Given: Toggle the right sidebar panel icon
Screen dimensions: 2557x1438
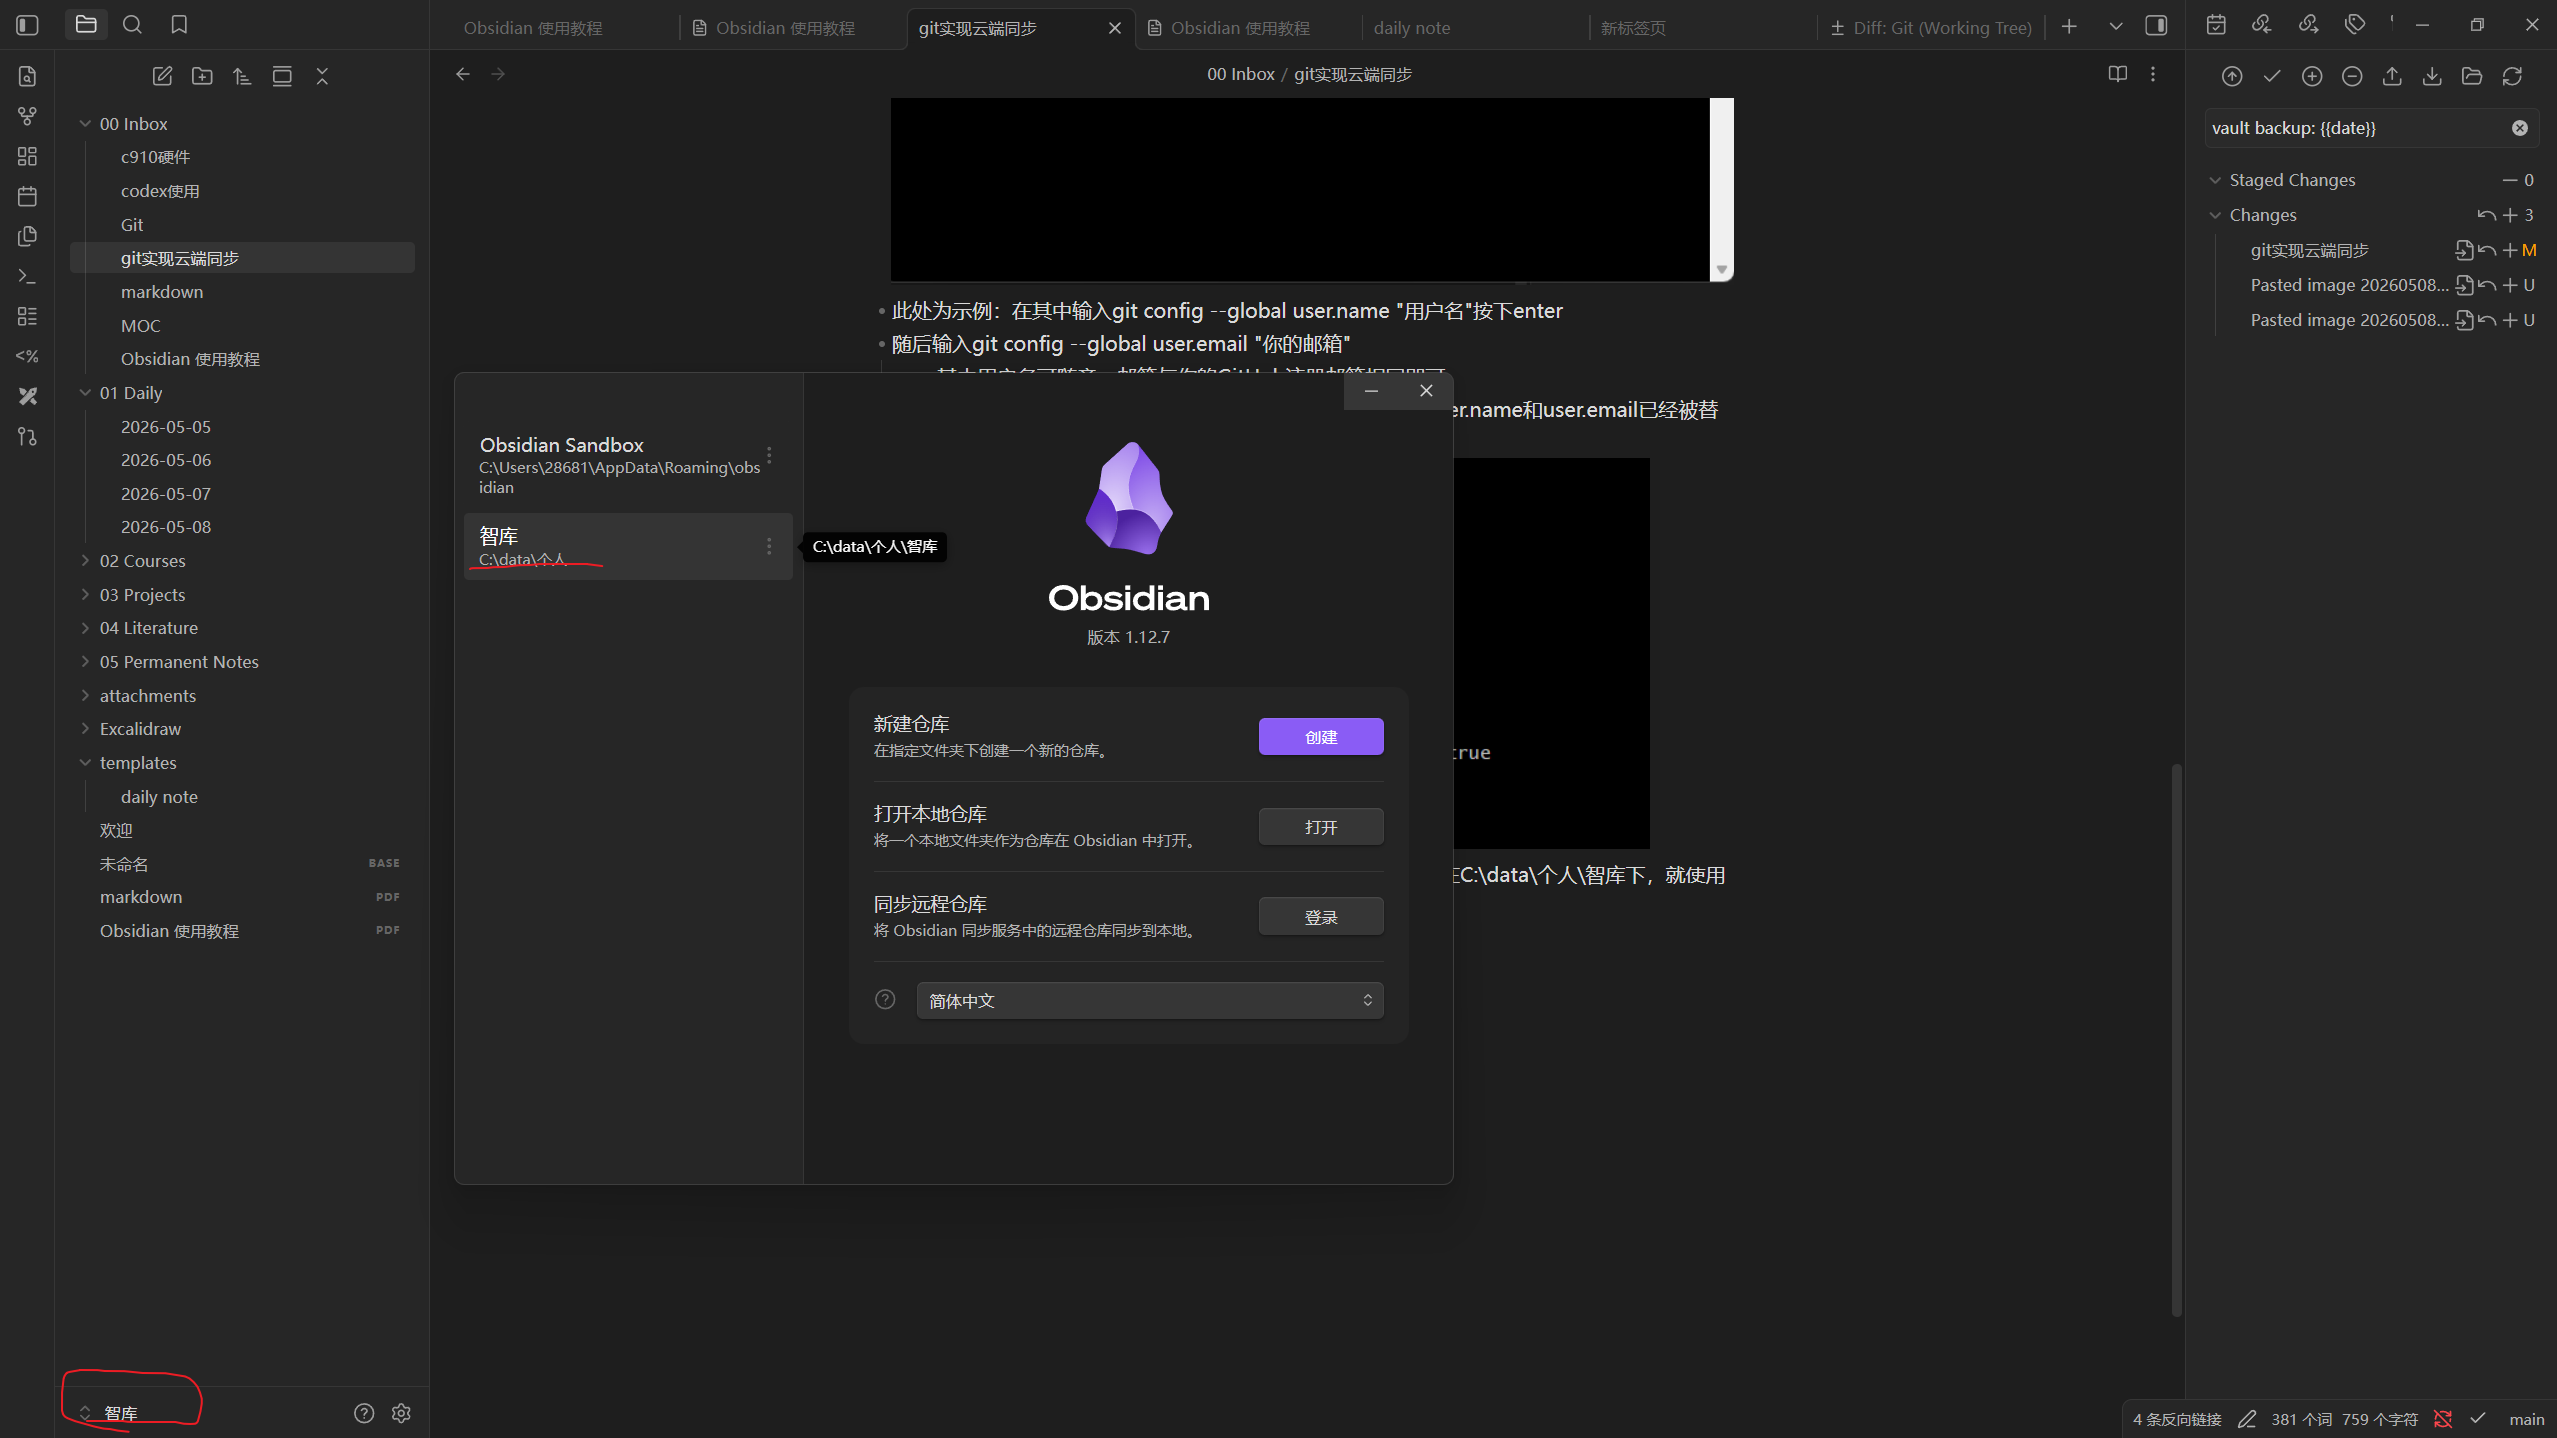Looking at the screenshot, I should coord(2156,27).
